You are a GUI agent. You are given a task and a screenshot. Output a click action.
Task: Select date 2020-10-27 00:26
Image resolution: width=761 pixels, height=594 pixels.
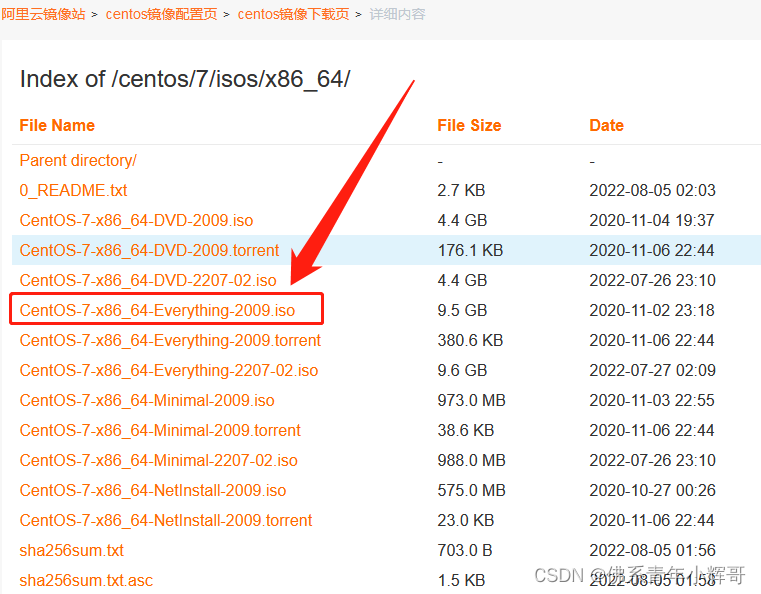coord(652,491)
